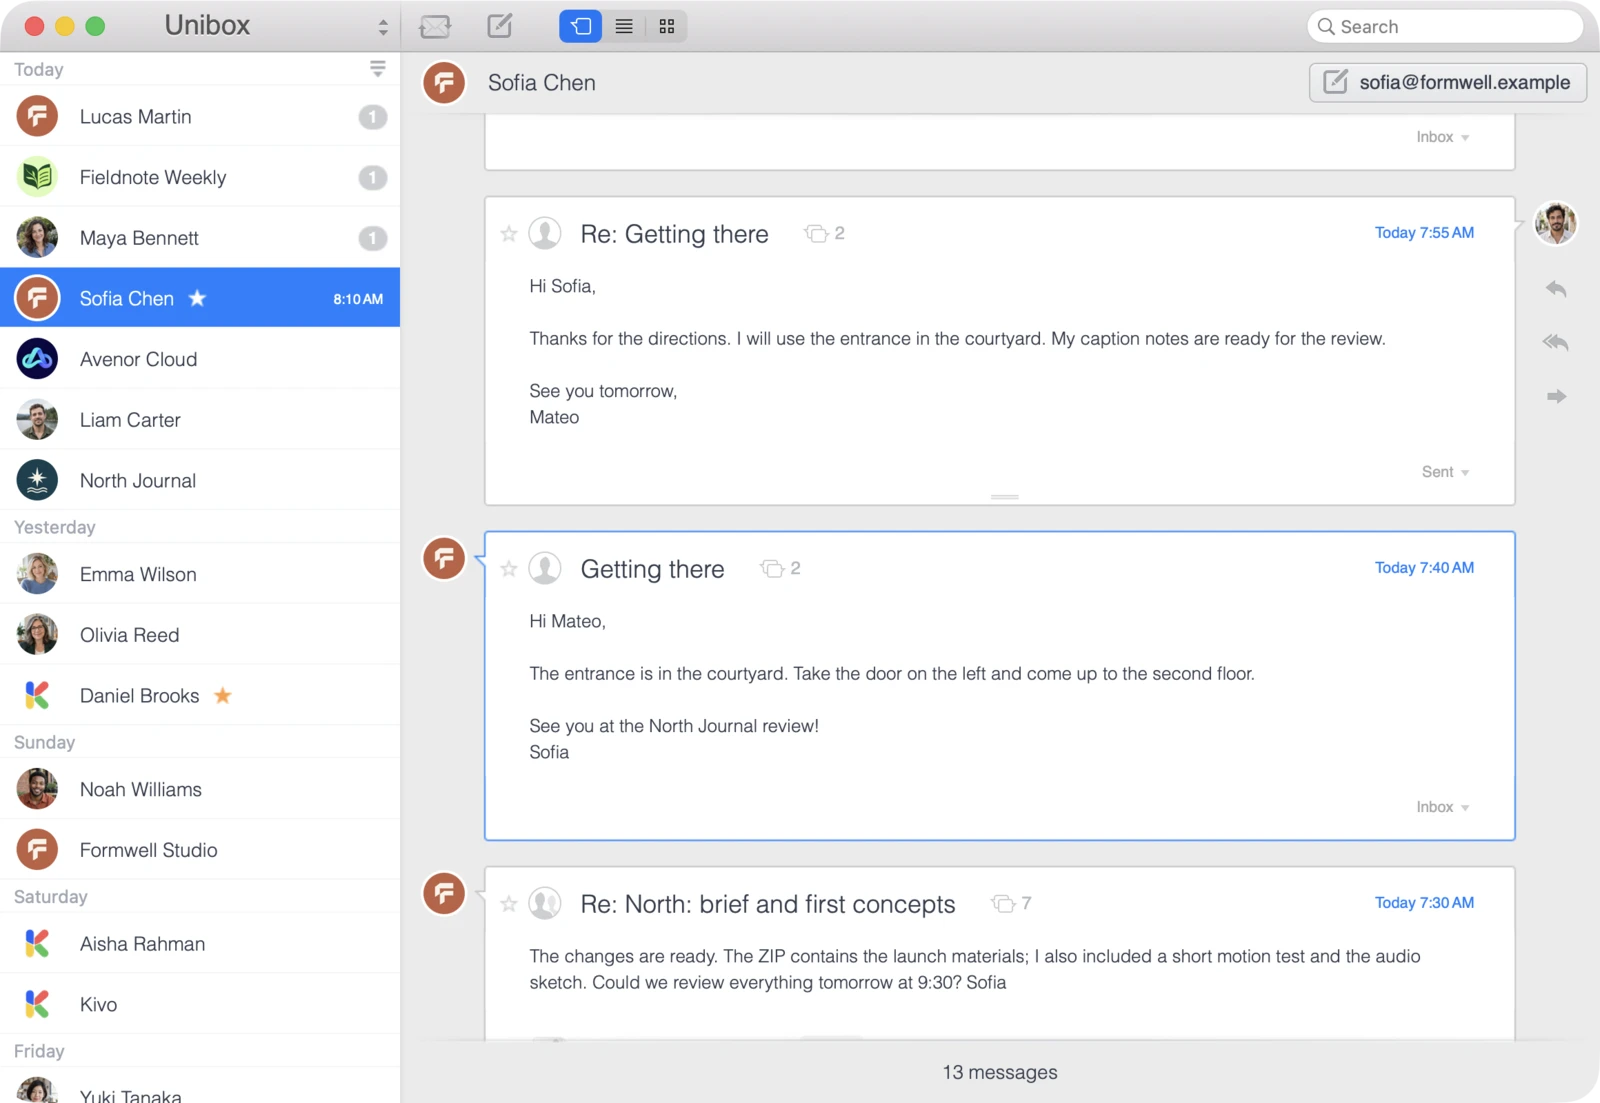Click the Search field
Image resolution: width=1600 pixels, height=1103 pixels.
pos(1445,27)
